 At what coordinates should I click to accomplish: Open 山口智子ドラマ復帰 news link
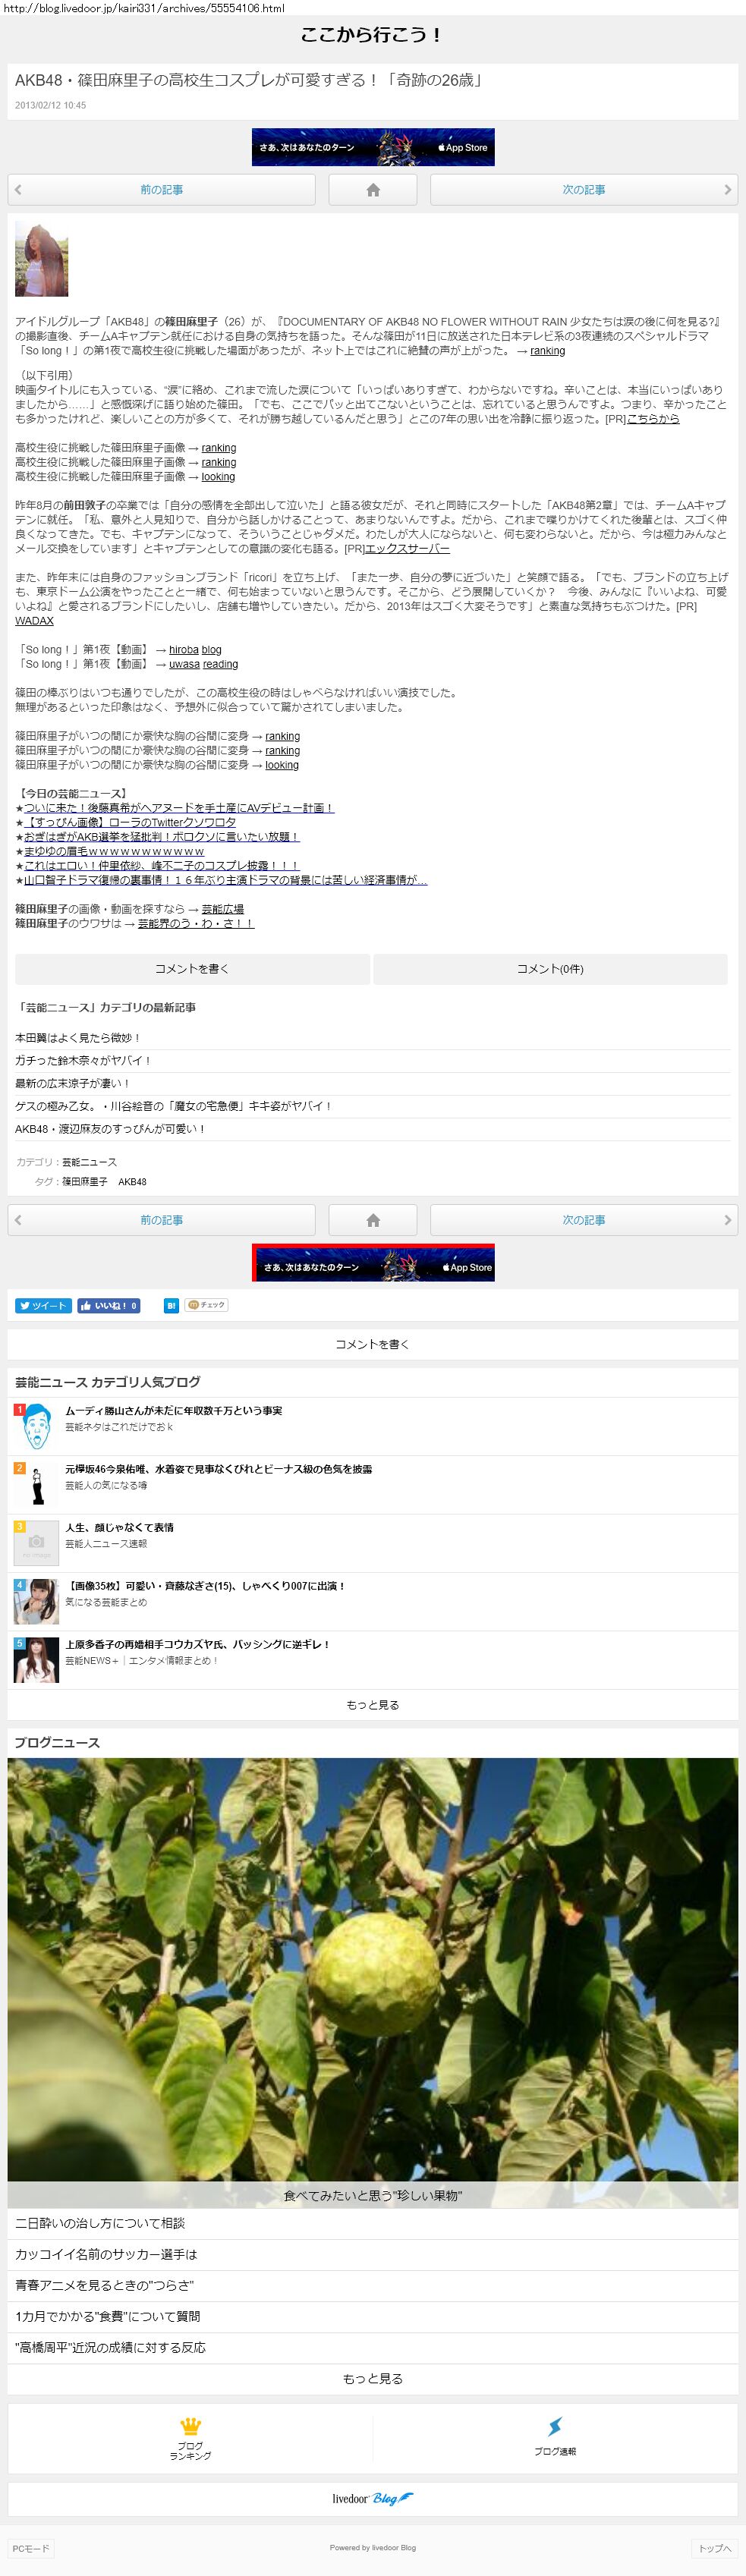click(225, 881)
